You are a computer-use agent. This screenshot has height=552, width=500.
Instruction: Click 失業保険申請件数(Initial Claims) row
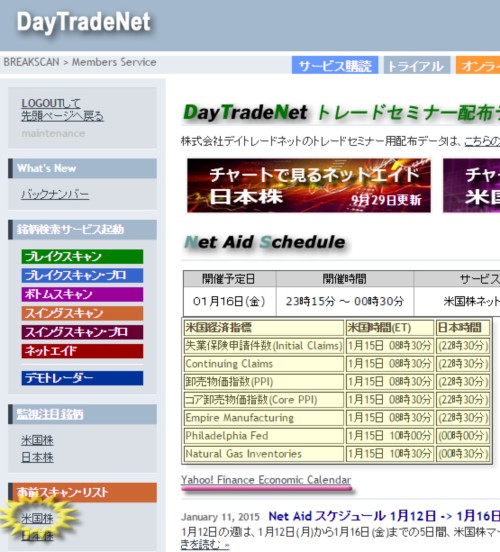pos(264,346)
